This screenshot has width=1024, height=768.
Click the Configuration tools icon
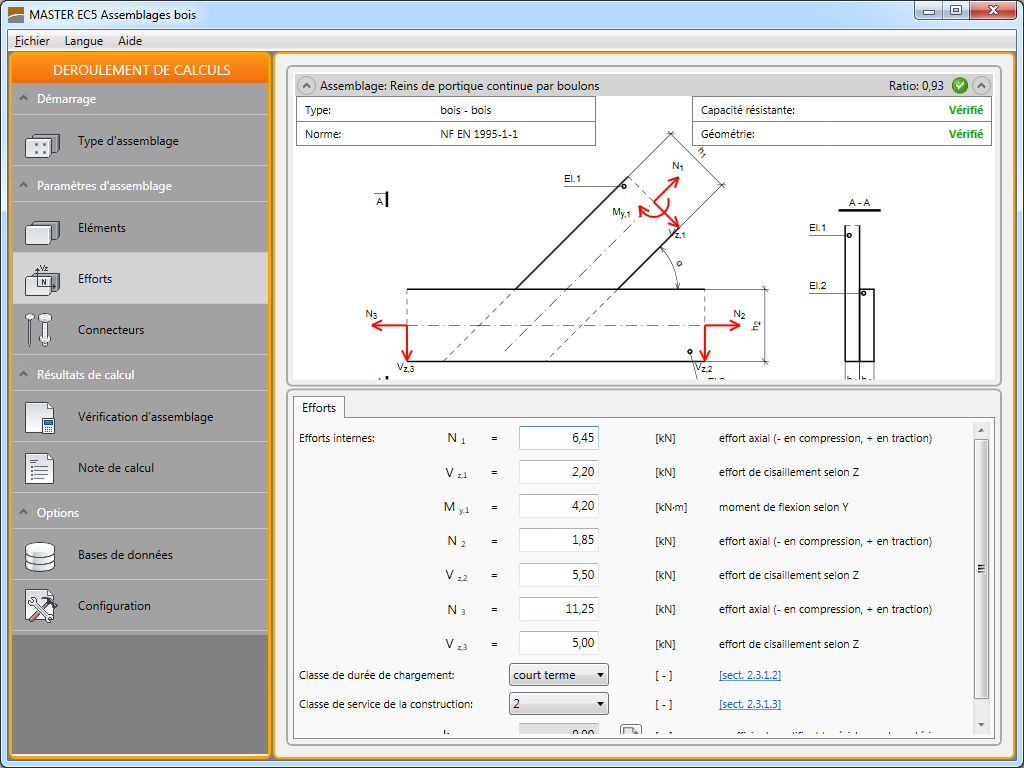pyautogui.click(x=41, y=607)
